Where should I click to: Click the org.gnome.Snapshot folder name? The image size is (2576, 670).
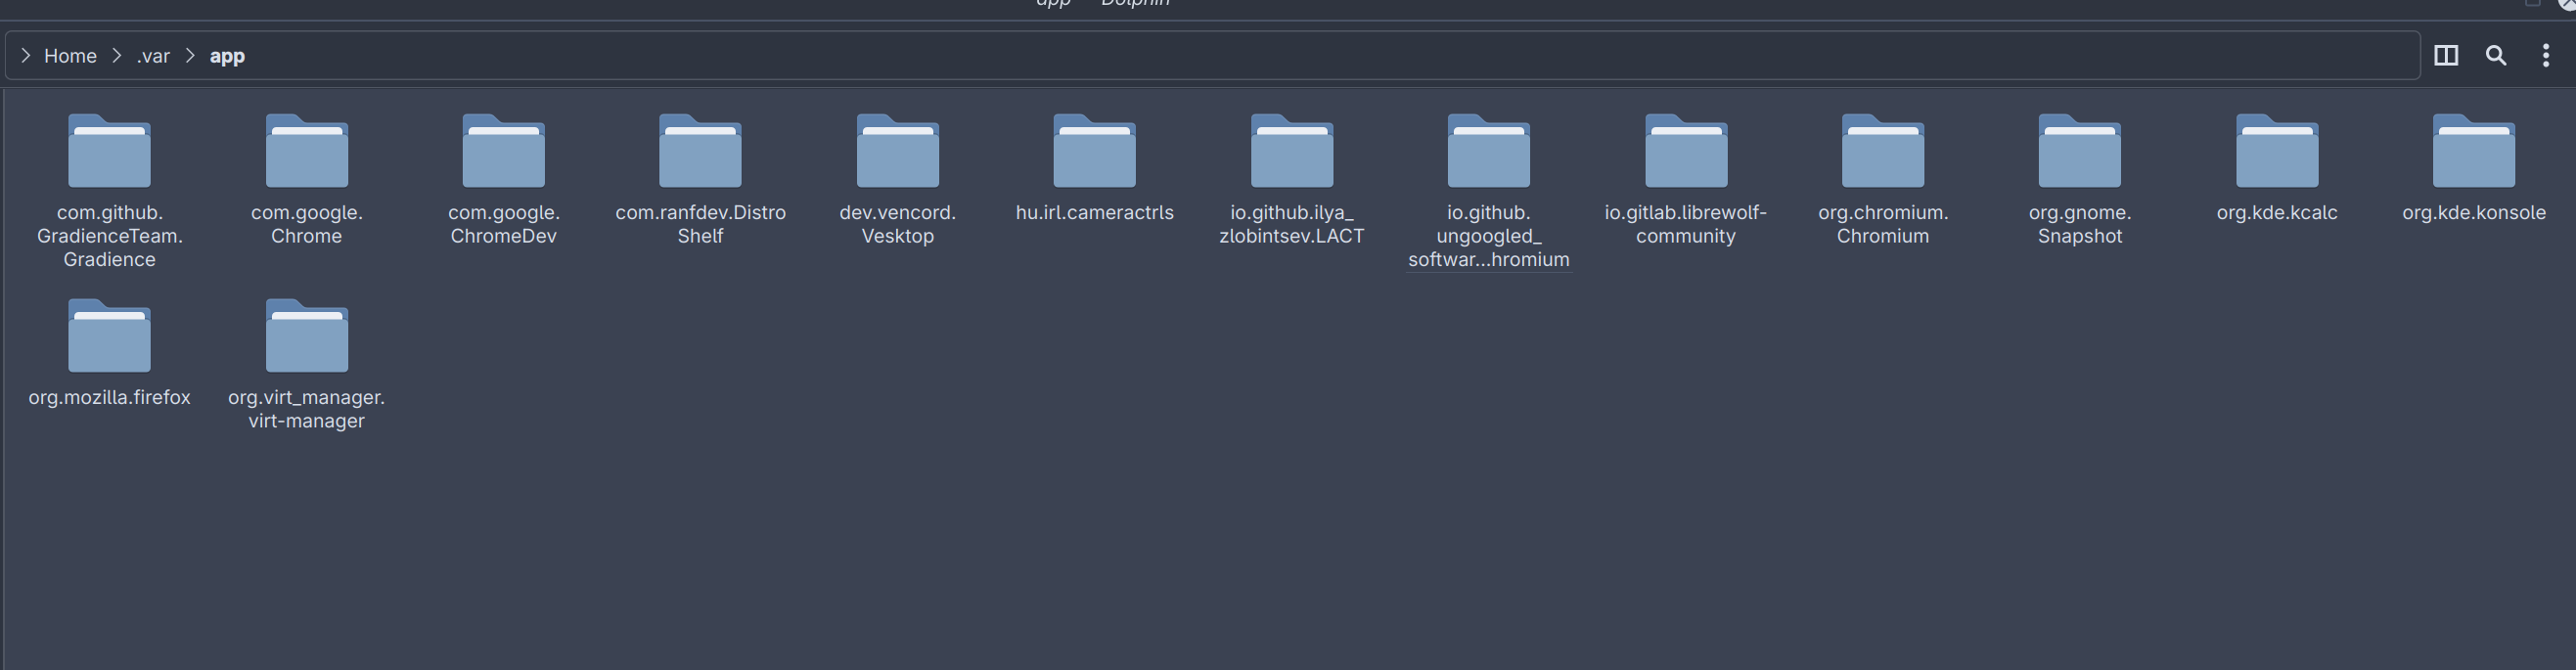[x=2080, y=224]
